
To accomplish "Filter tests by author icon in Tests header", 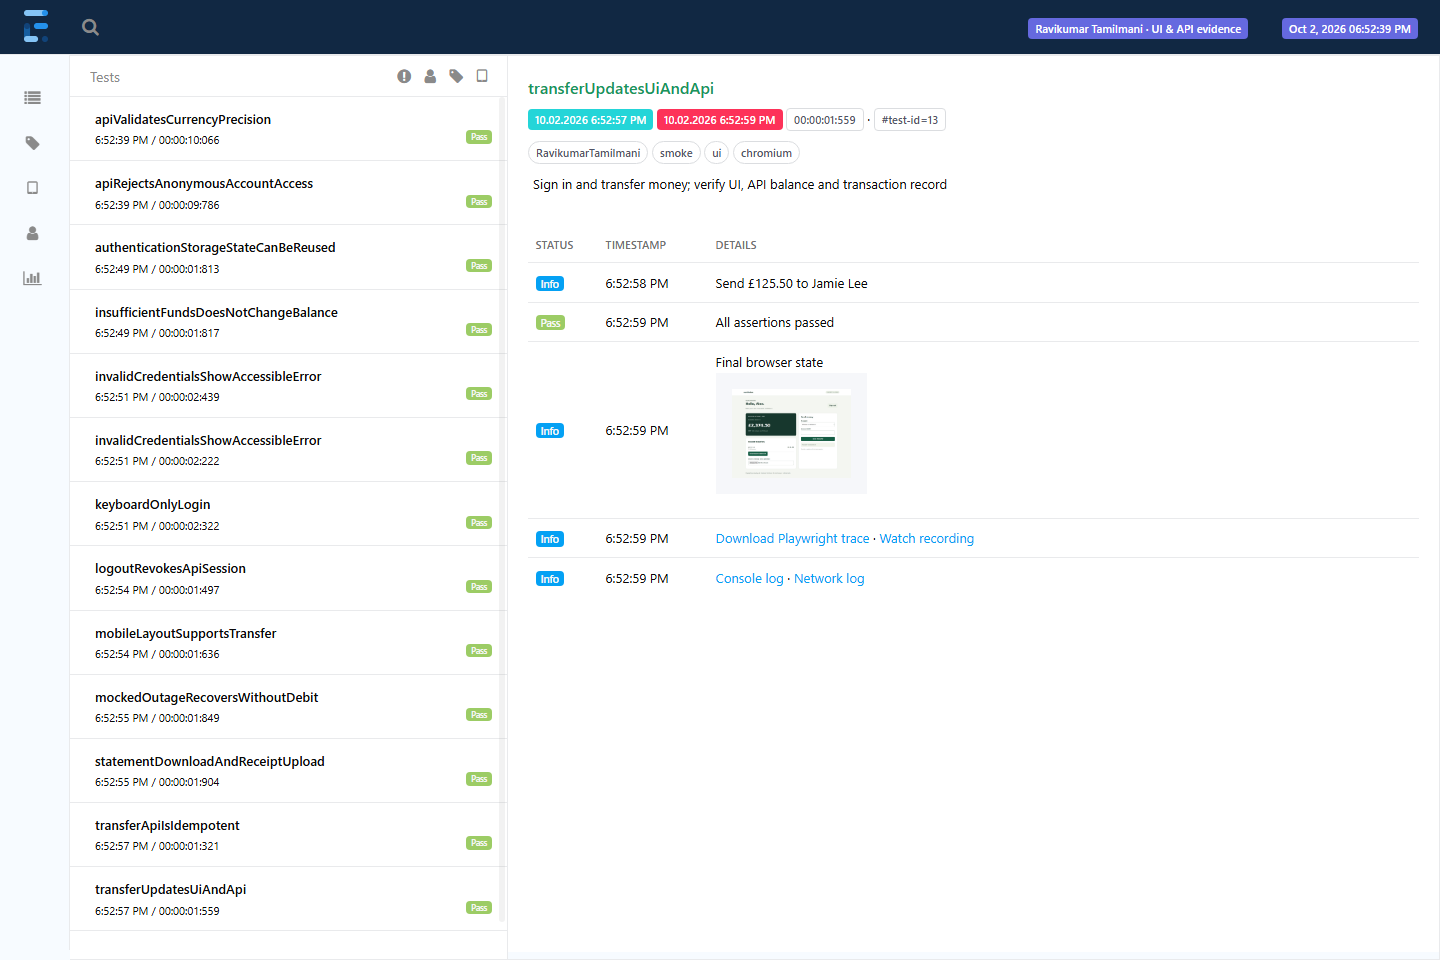I will tap(430, 76).
